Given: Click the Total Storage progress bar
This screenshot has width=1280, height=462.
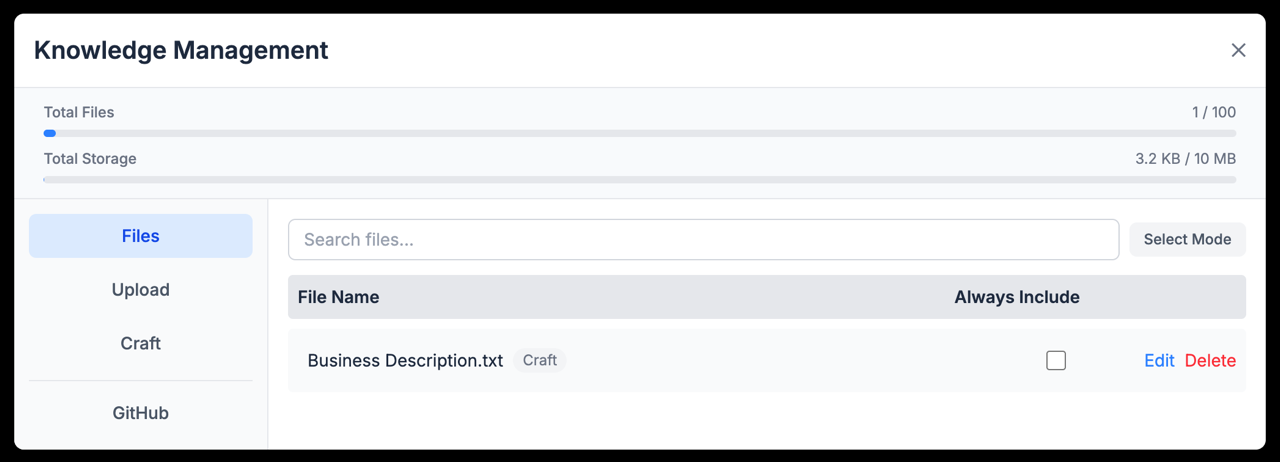Looking at the screenshot, I should point(640,180).
